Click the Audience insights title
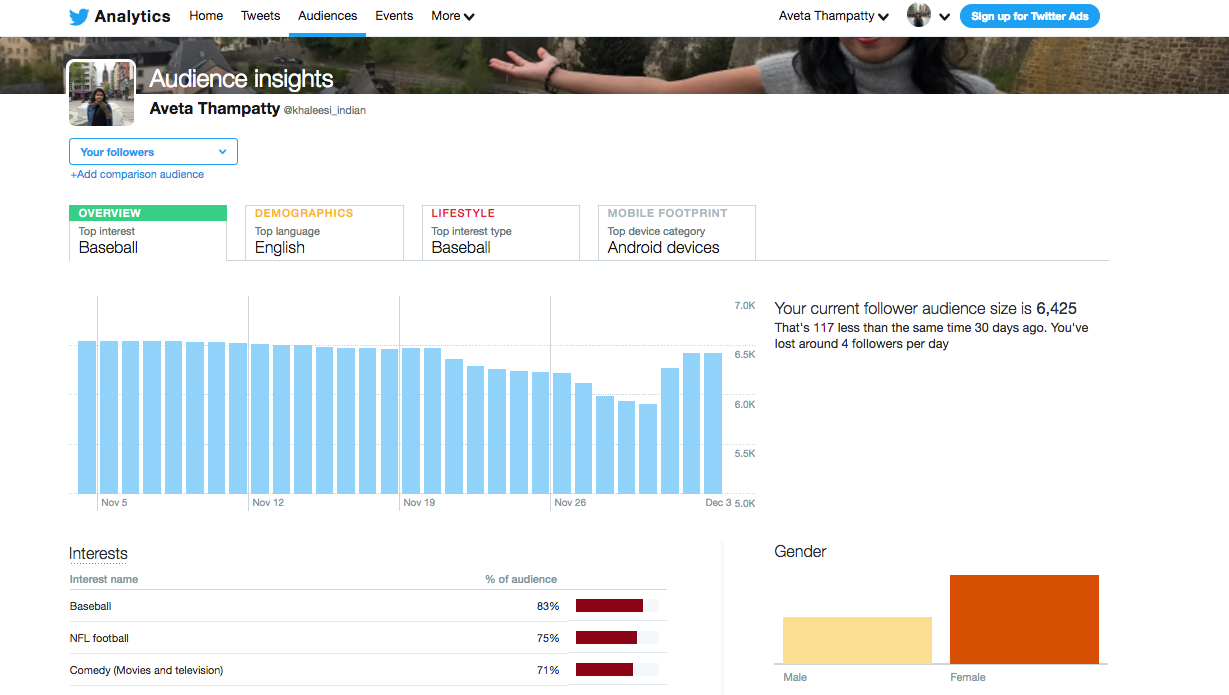The image size is (1229, 695). (x=241, y=79)
